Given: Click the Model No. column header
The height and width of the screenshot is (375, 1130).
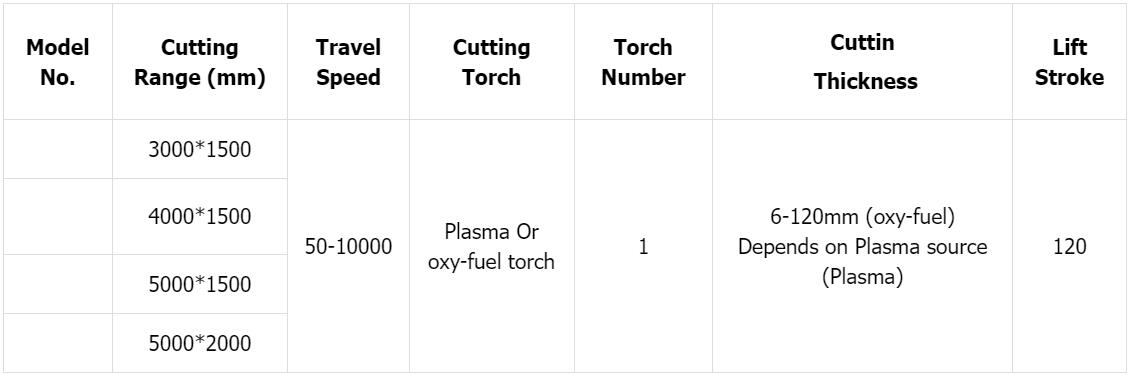Looking at the screenshot, I should coord(58,62).
